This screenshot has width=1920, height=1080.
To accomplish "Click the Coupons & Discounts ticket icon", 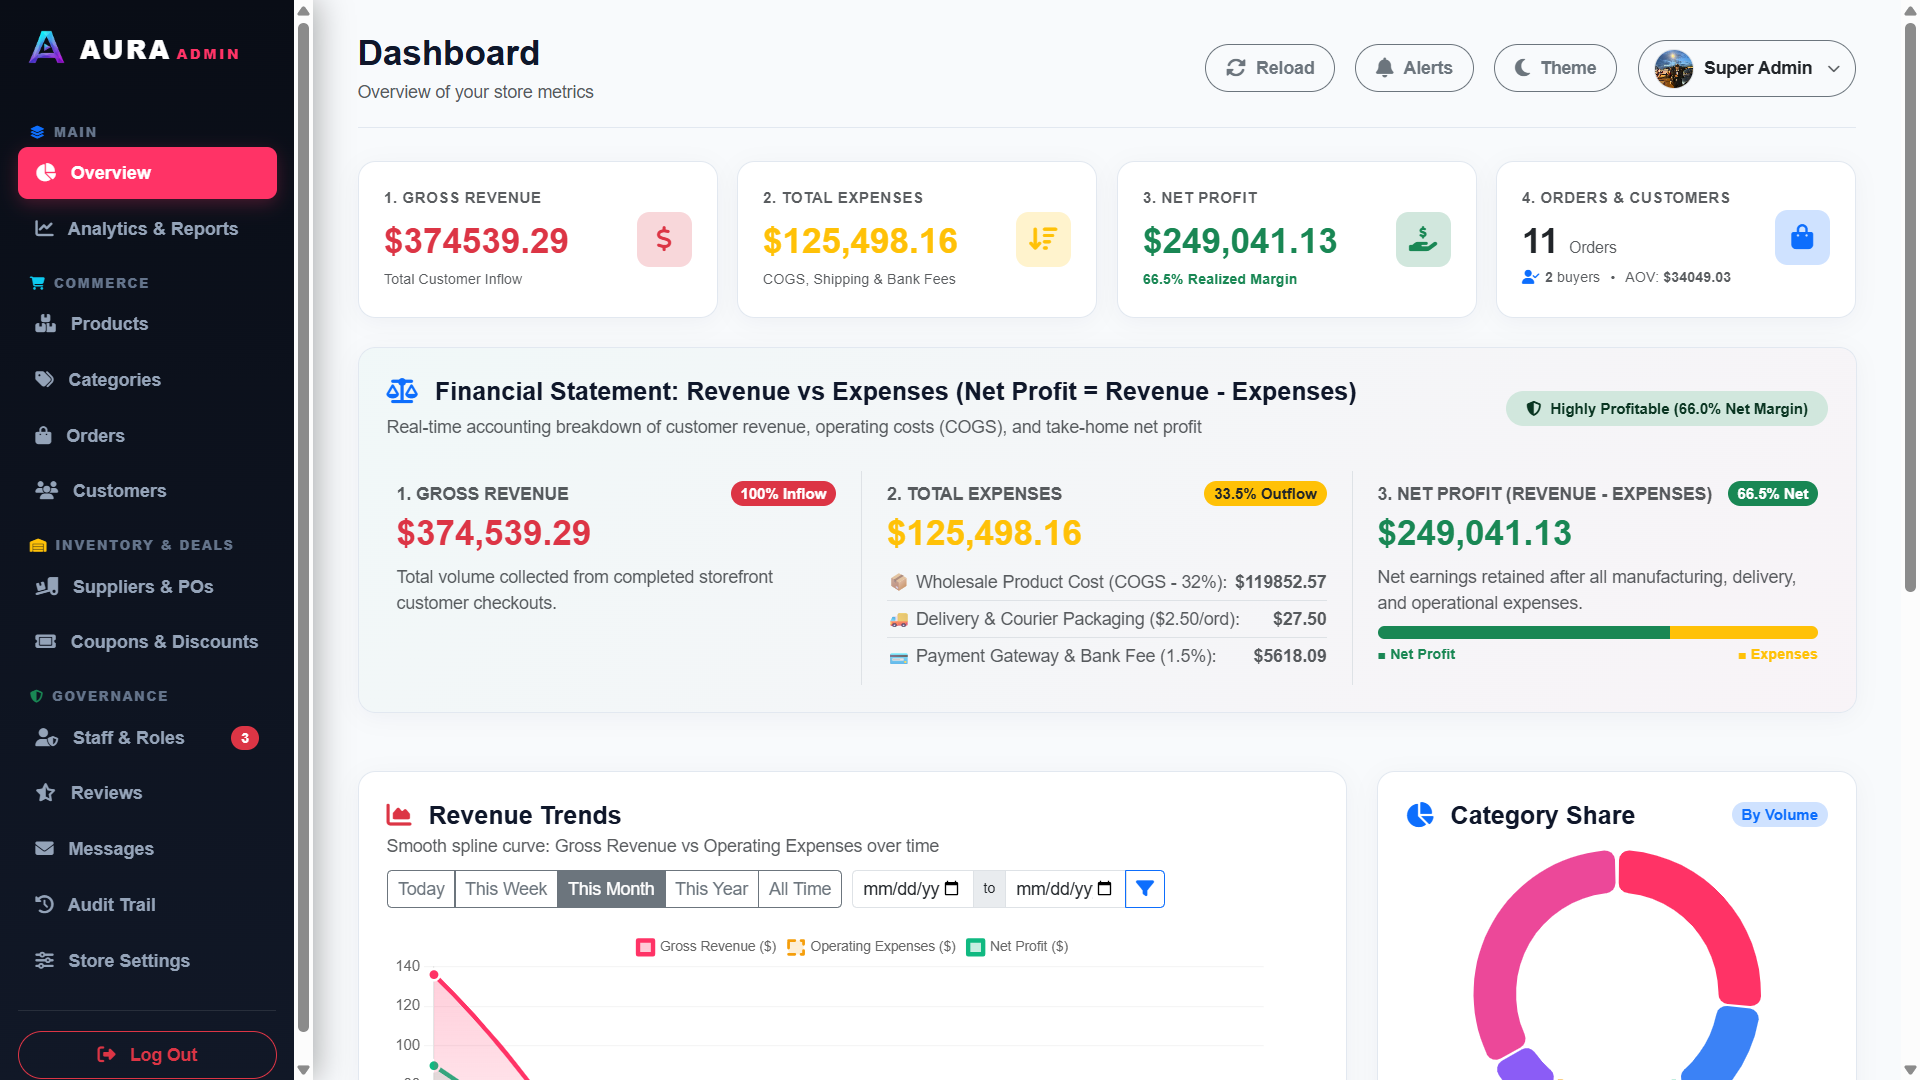I will point(46,642).
